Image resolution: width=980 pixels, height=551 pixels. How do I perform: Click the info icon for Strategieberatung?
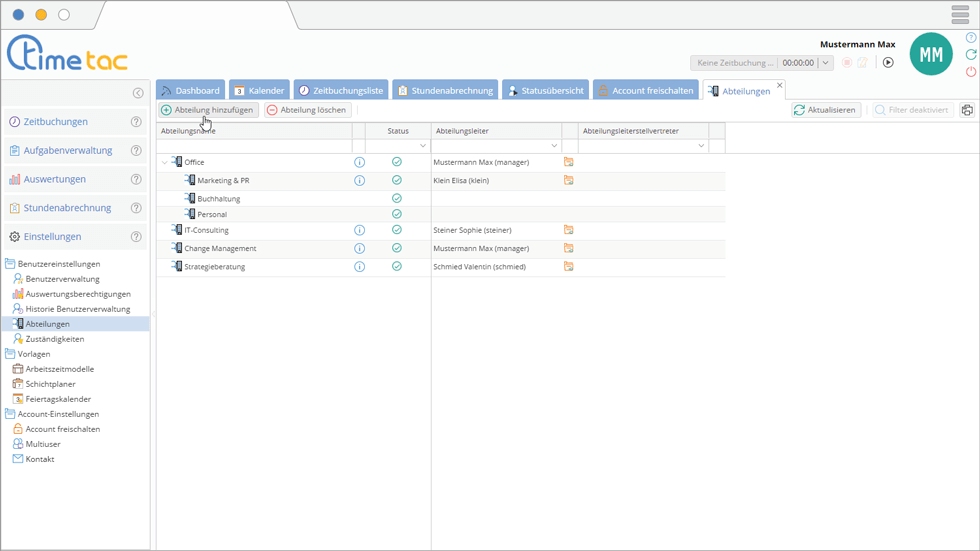(x=359, y=267)
